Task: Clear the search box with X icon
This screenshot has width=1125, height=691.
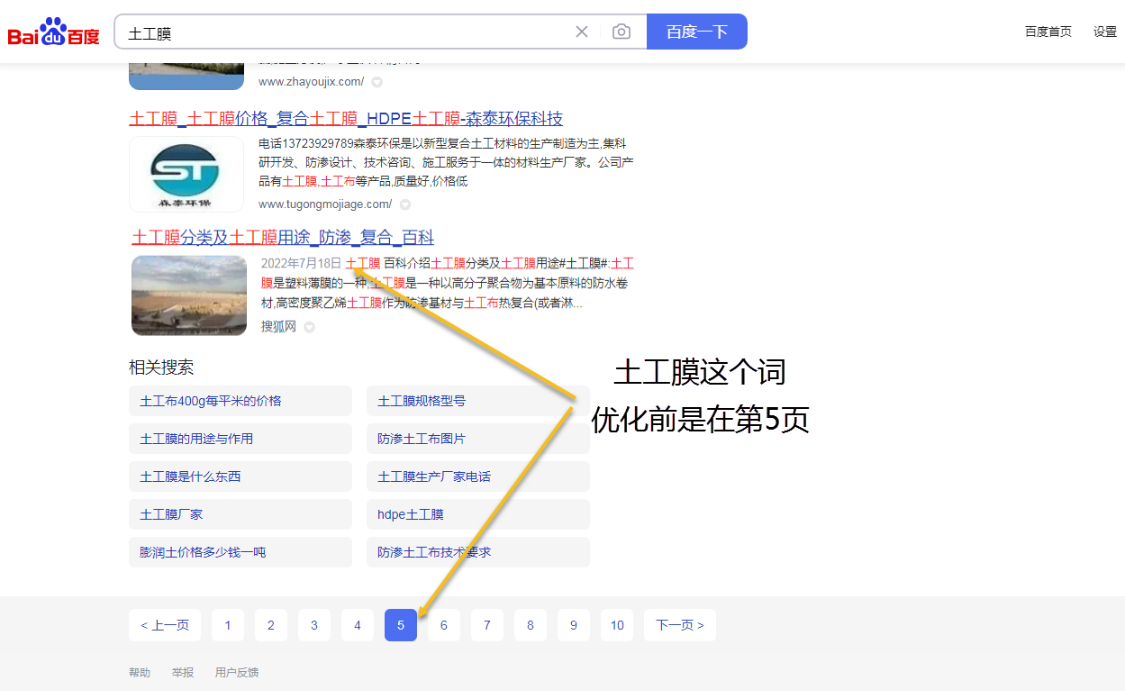Action: (x=582, y=32)
